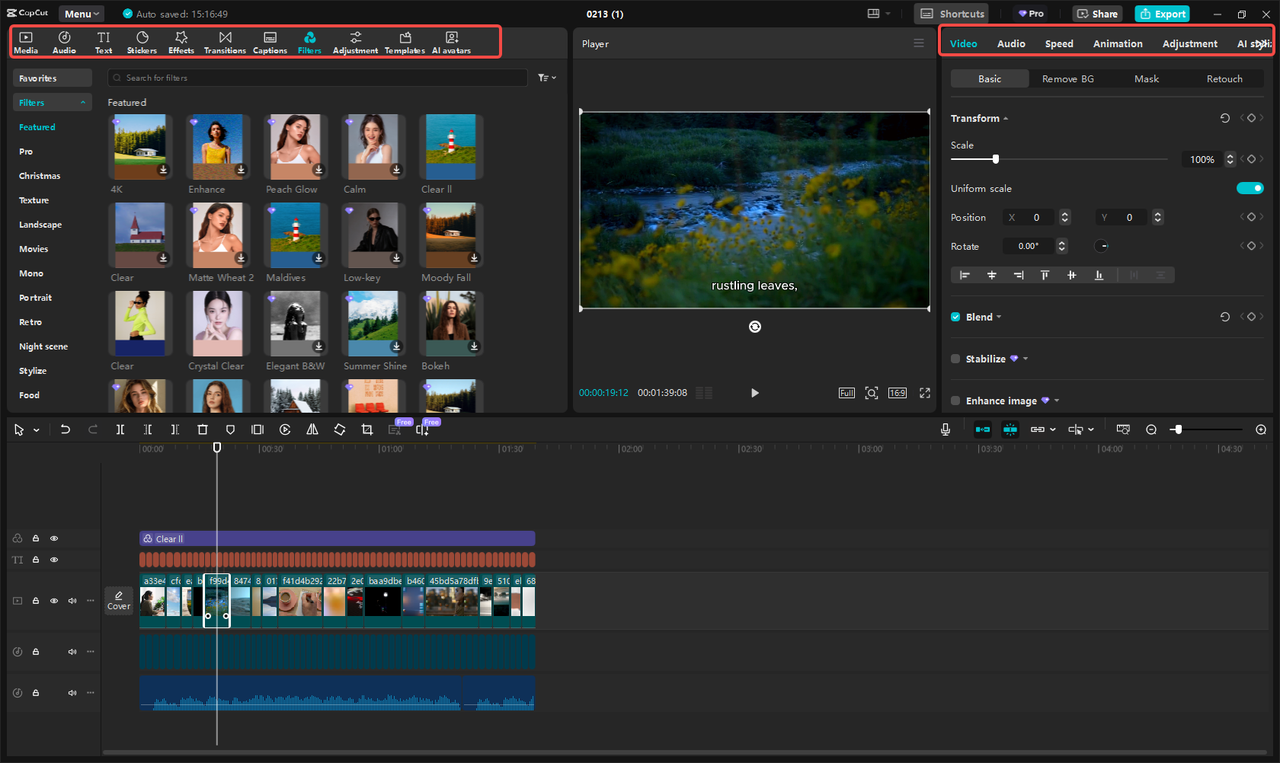Select the Clear II filter thumbnail
Screen dimensions: 1280x763
451,145
